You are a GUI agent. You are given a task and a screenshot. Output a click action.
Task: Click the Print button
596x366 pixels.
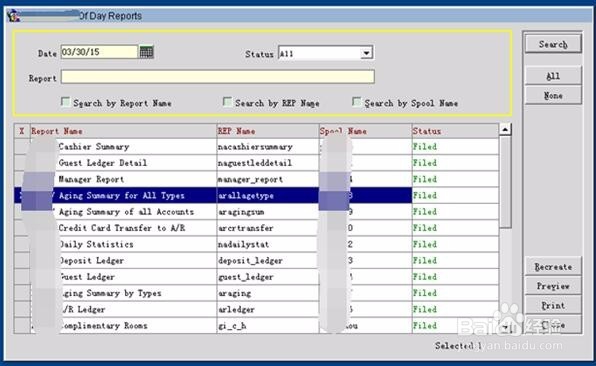(x=553, y=305)
